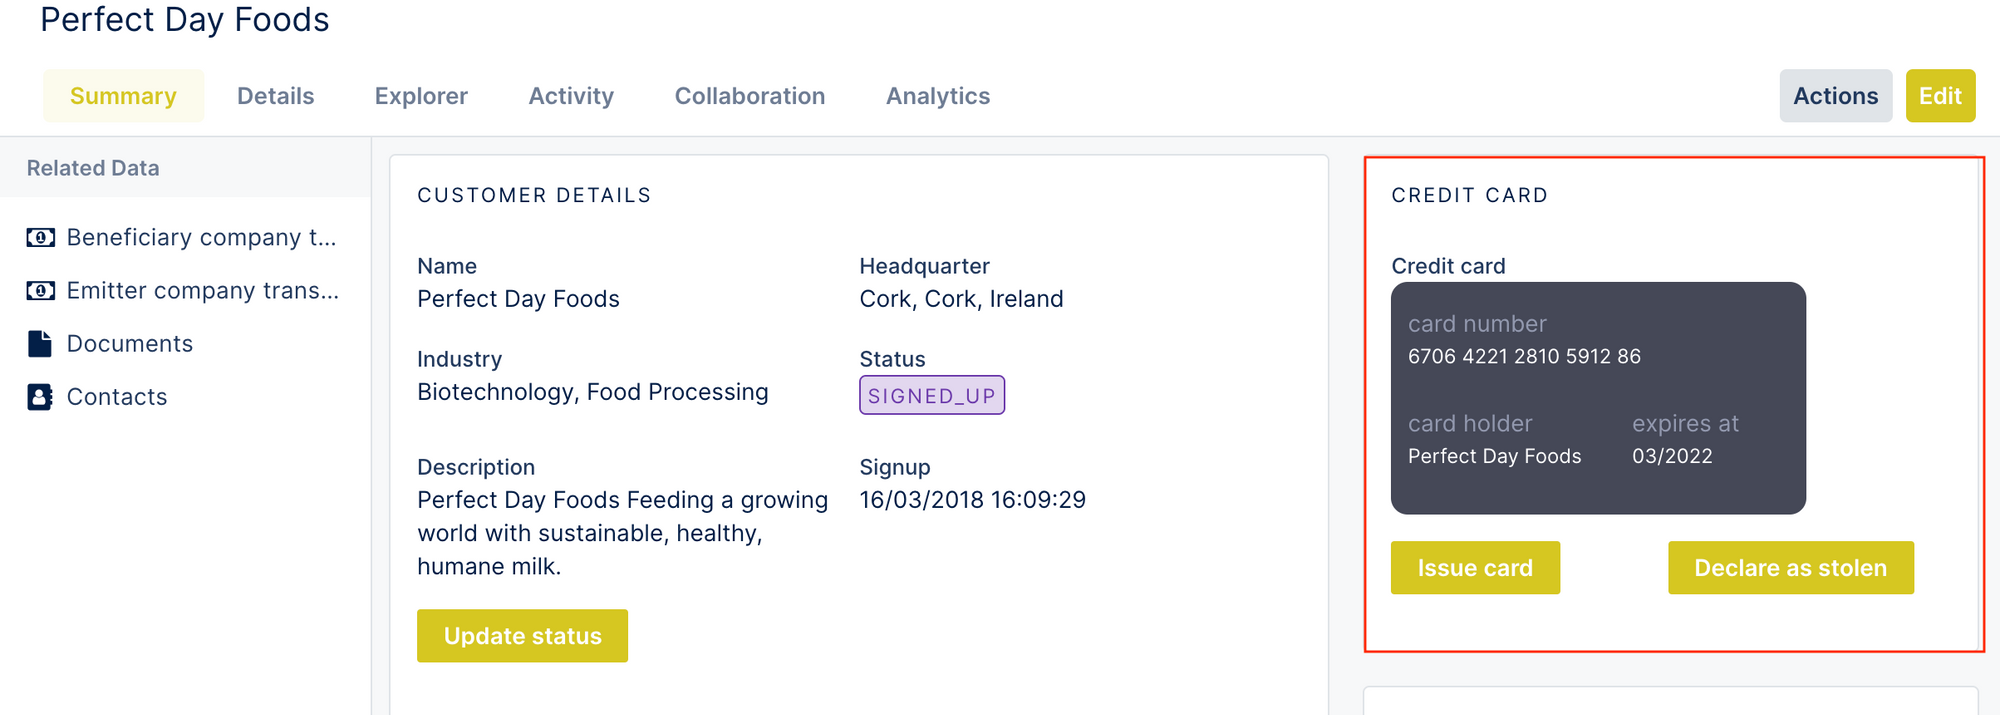Screen dimensions: 2000x715
Task: Open the Contacts related data link
Action: 117,396
